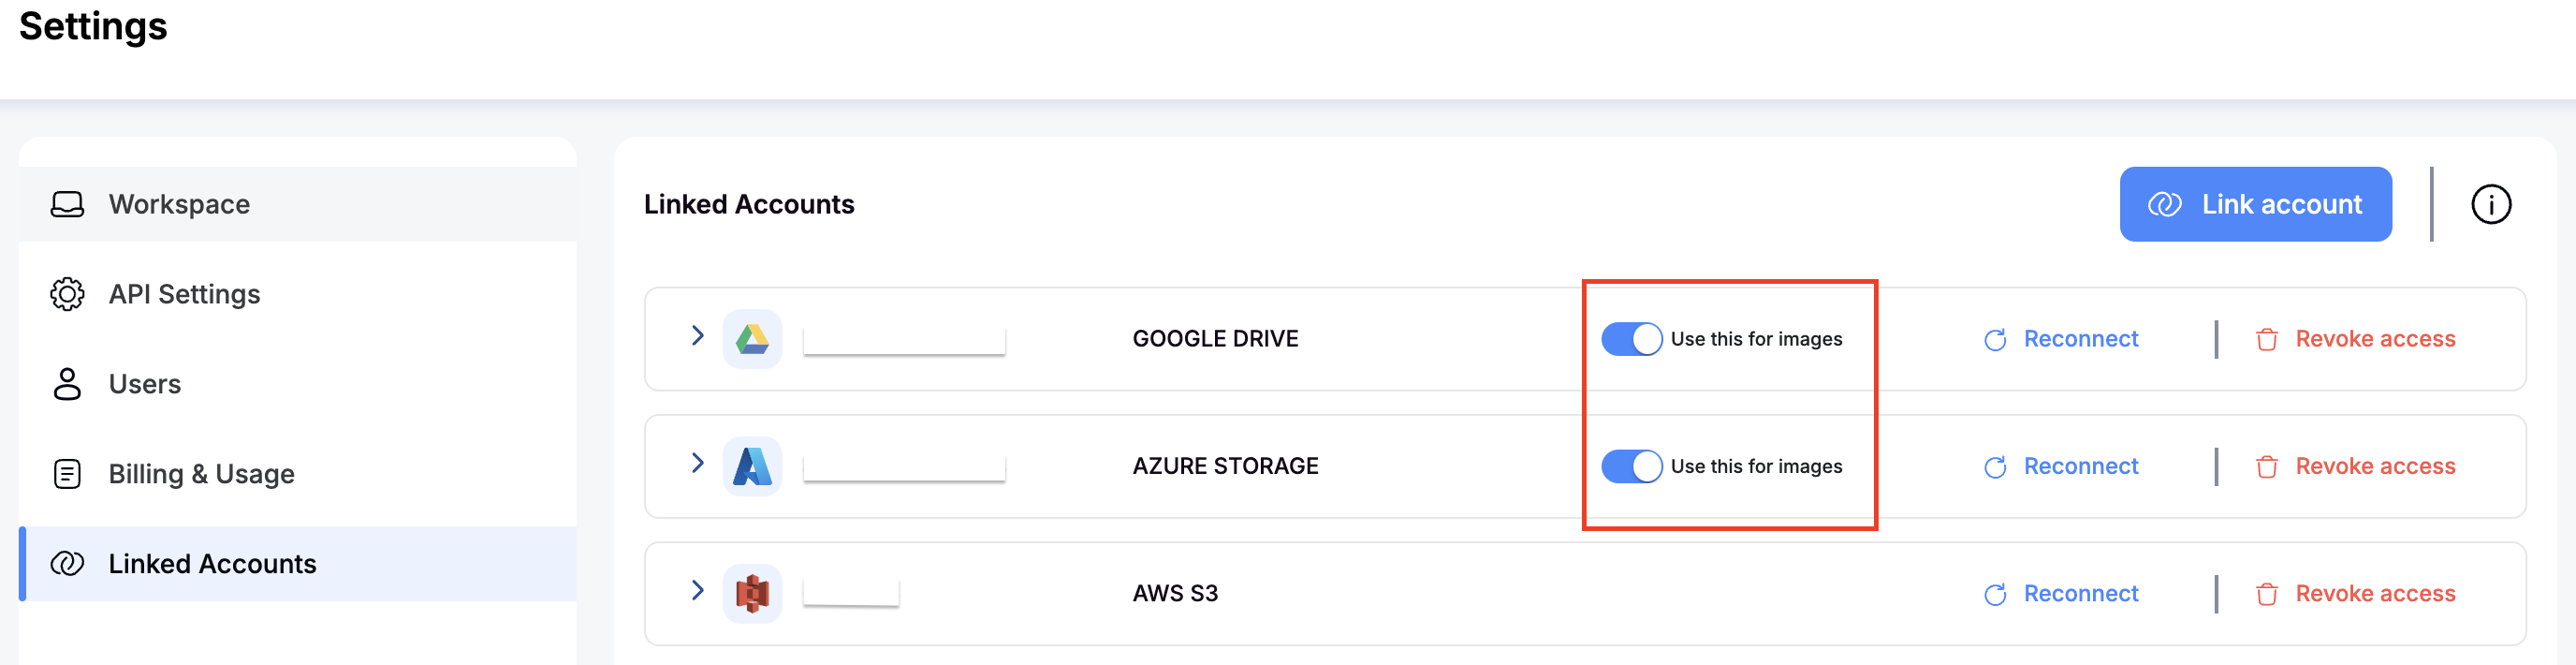Go to API Settings
The image size is (2576, 665).
(184, 294)
